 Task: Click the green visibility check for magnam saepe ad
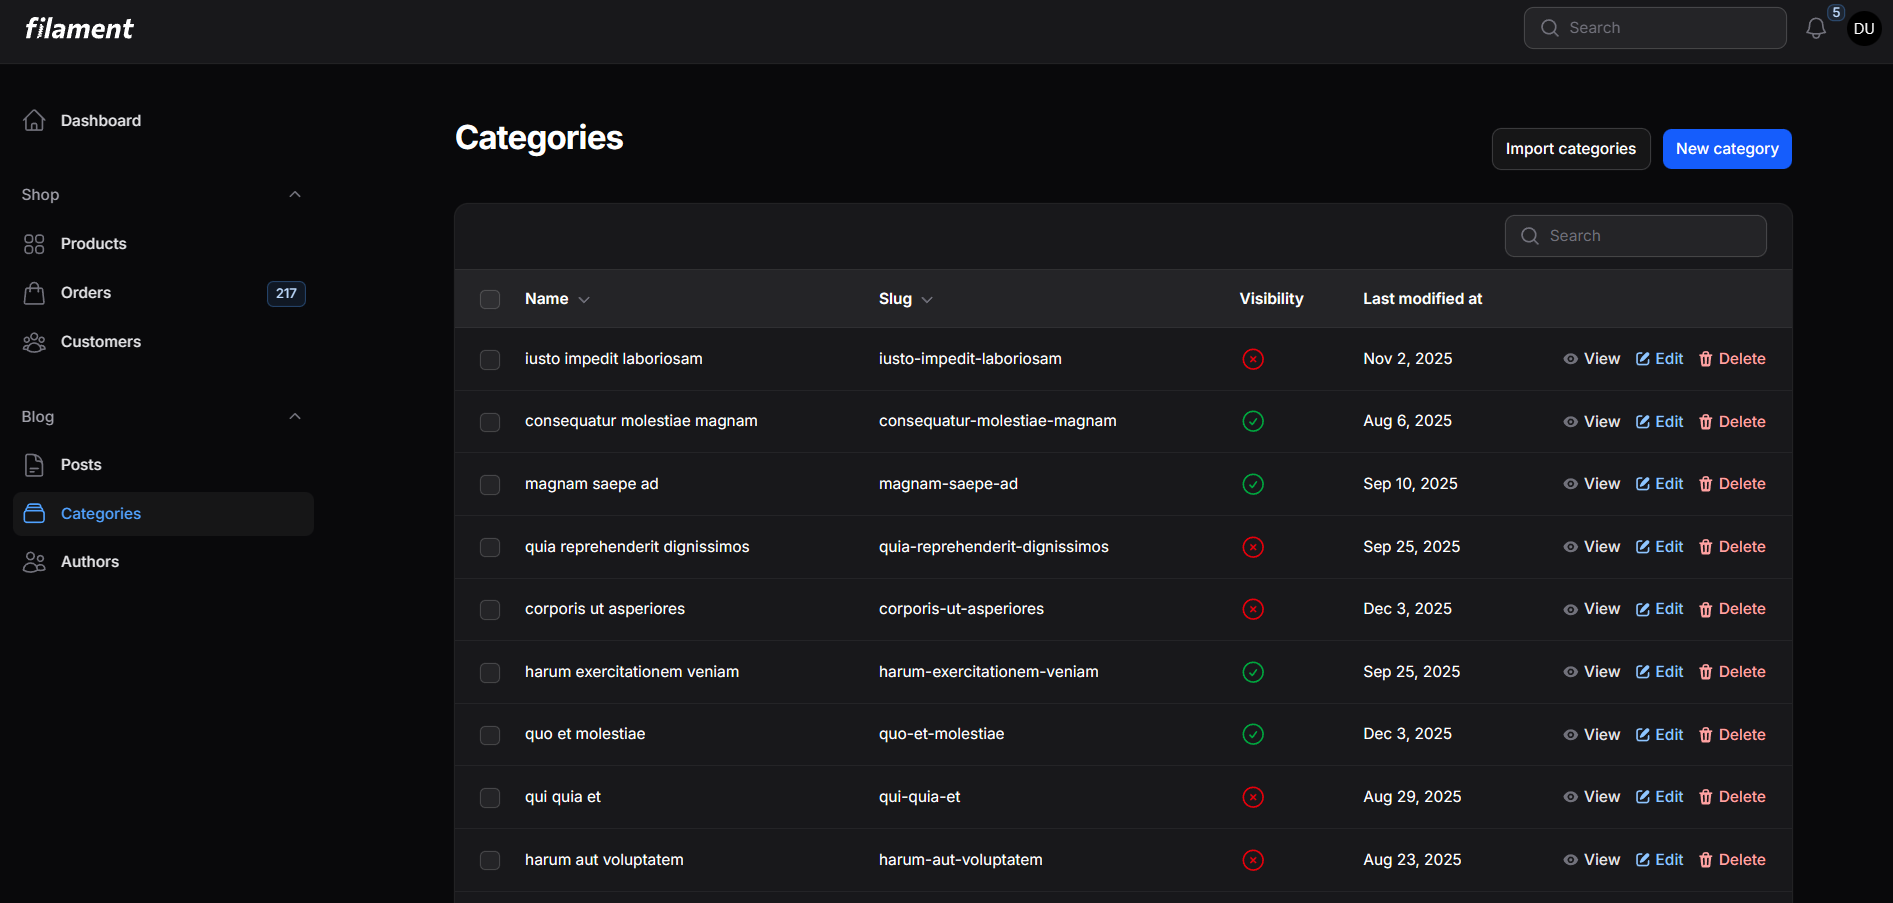click(x=1252, y=484)
